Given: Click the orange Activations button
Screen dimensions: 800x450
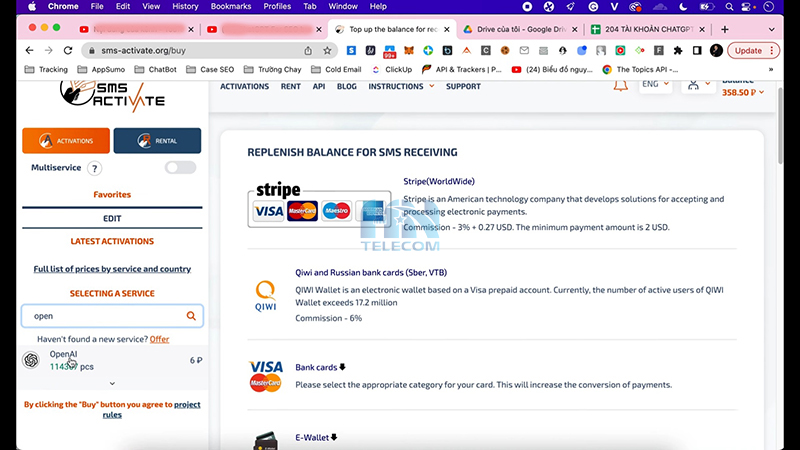Looking at the screenshot, I should (x=66, y=141).
